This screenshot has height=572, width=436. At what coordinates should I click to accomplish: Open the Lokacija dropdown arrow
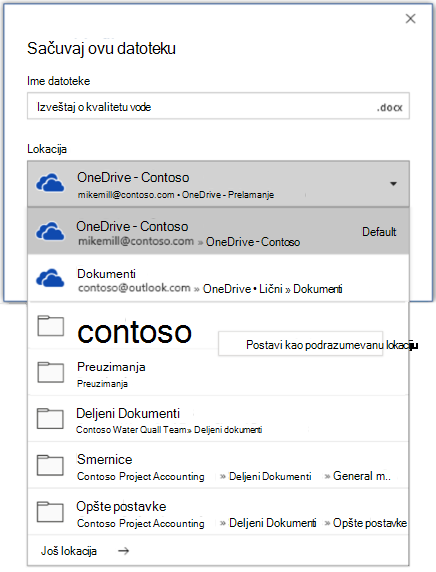pos(393,183)
